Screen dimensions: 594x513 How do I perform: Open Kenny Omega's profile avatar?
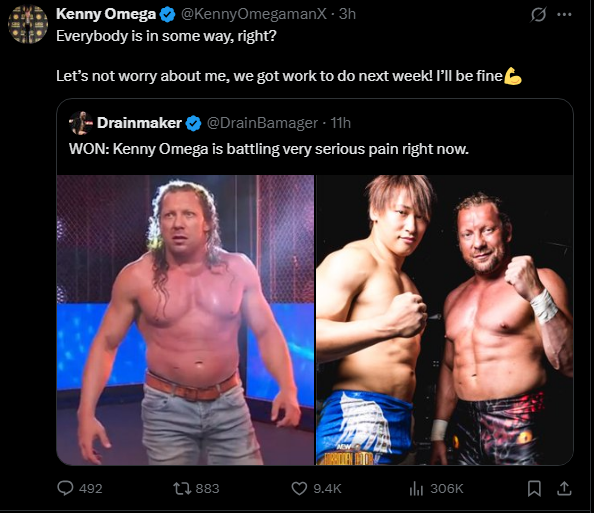point(28,24)
